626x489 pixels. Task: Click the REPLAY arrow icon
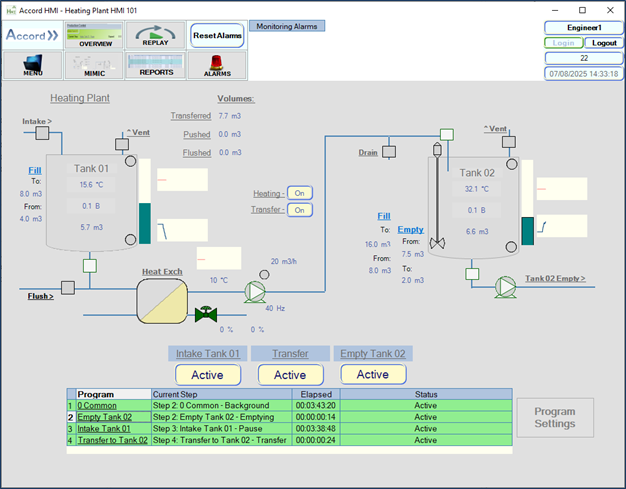[x=155, y=35]
